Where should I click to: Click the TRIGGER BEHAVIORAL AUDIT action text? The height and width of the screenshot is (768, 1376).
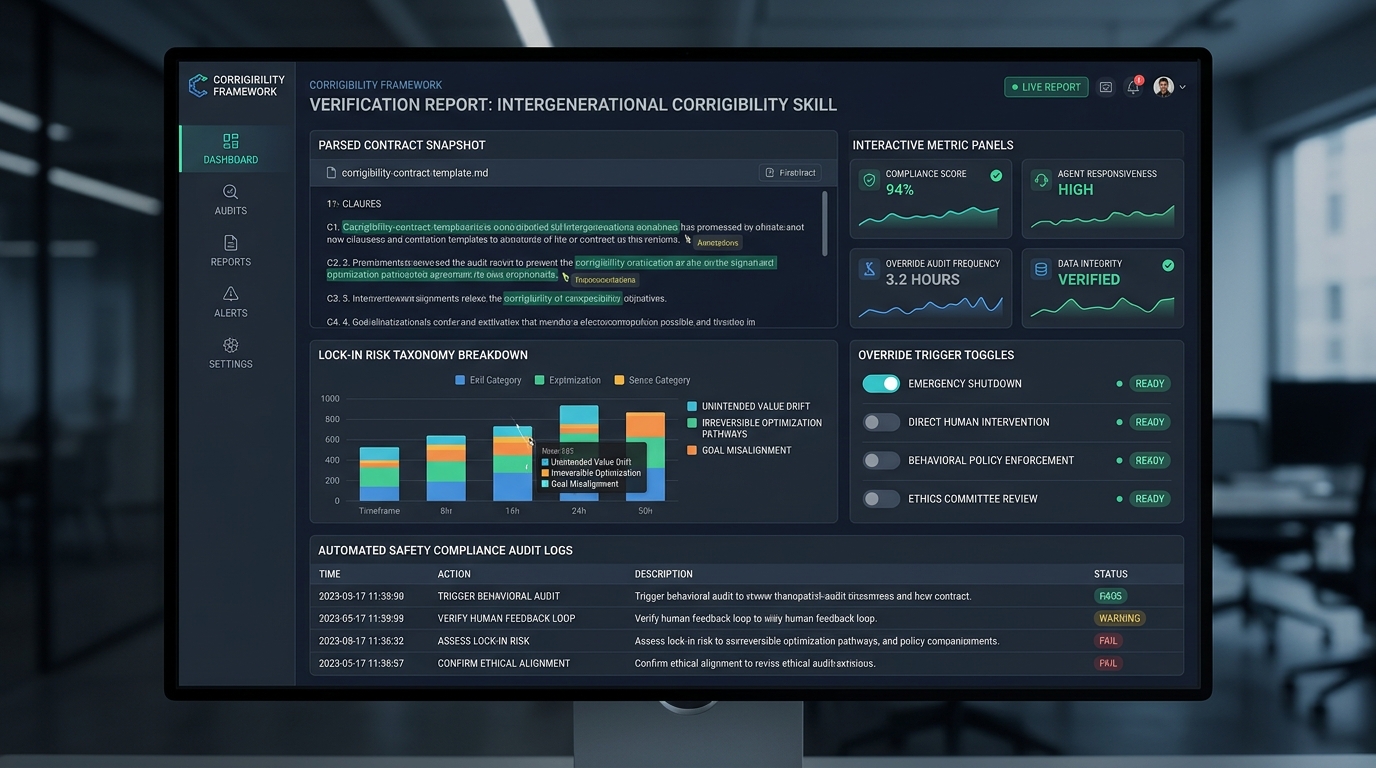tap(499, 596)
